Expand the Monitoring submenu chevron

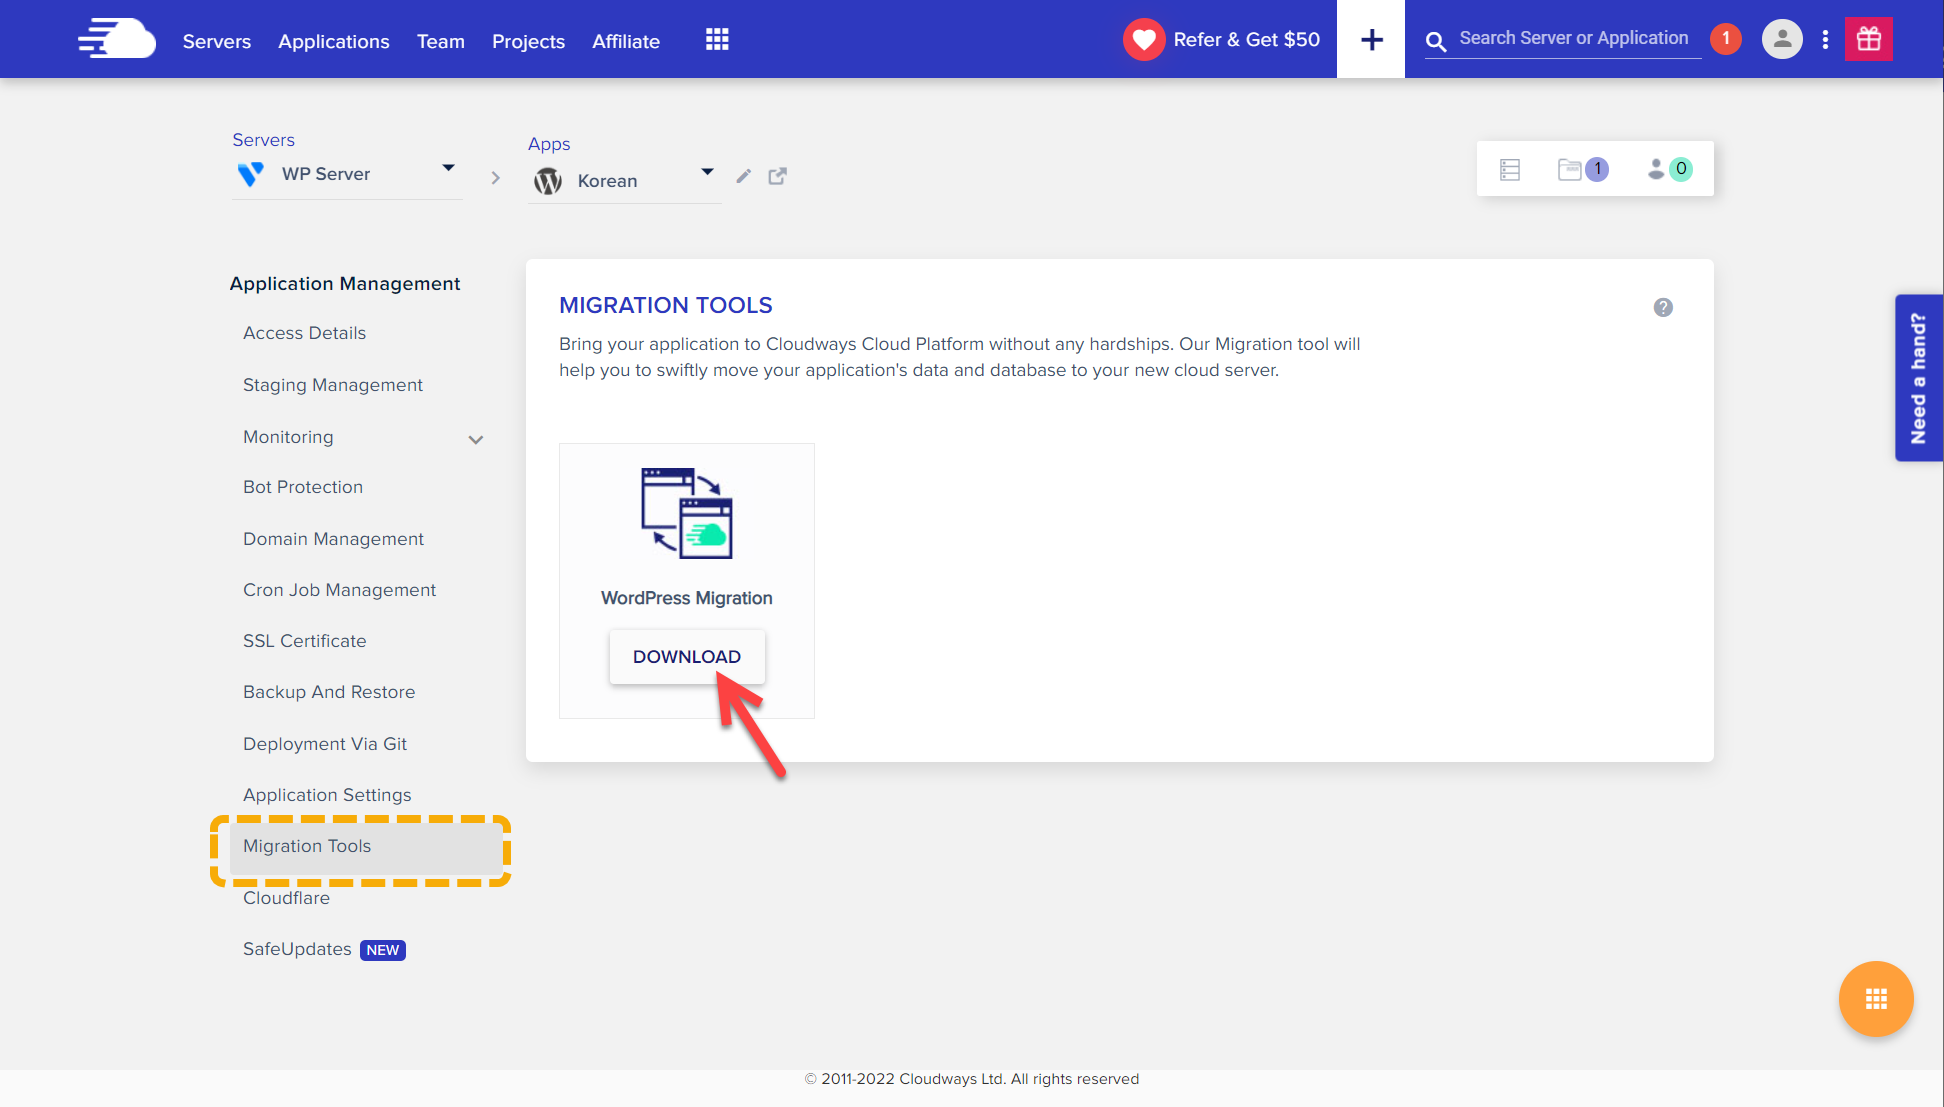[x=476, y=439]
